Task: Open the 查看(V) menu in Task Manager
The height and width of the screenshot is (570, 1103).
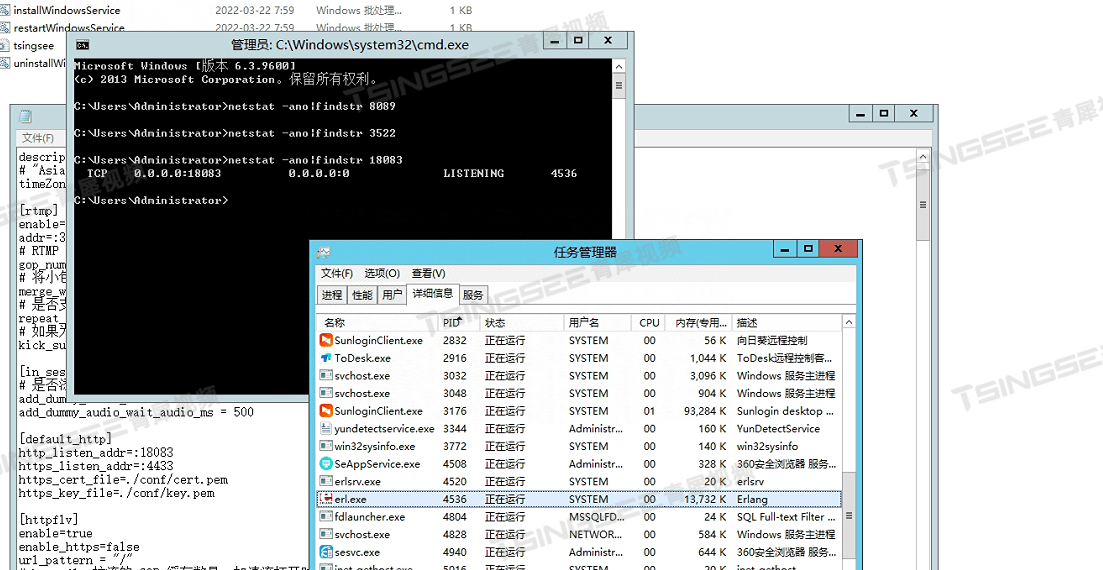Action: 428,273
